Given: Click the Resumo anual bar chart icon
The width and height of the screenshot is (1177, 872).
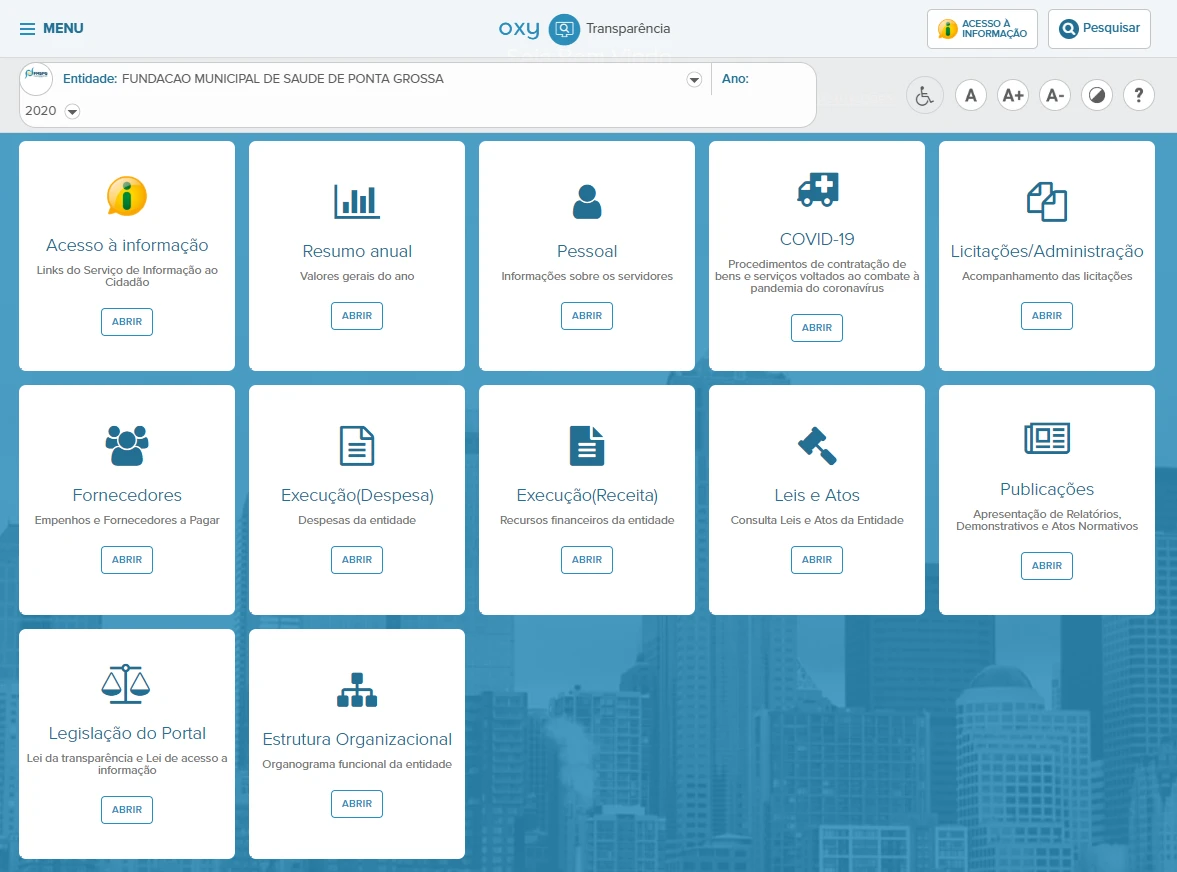Looking at the screenshot, I should point(357,200).
